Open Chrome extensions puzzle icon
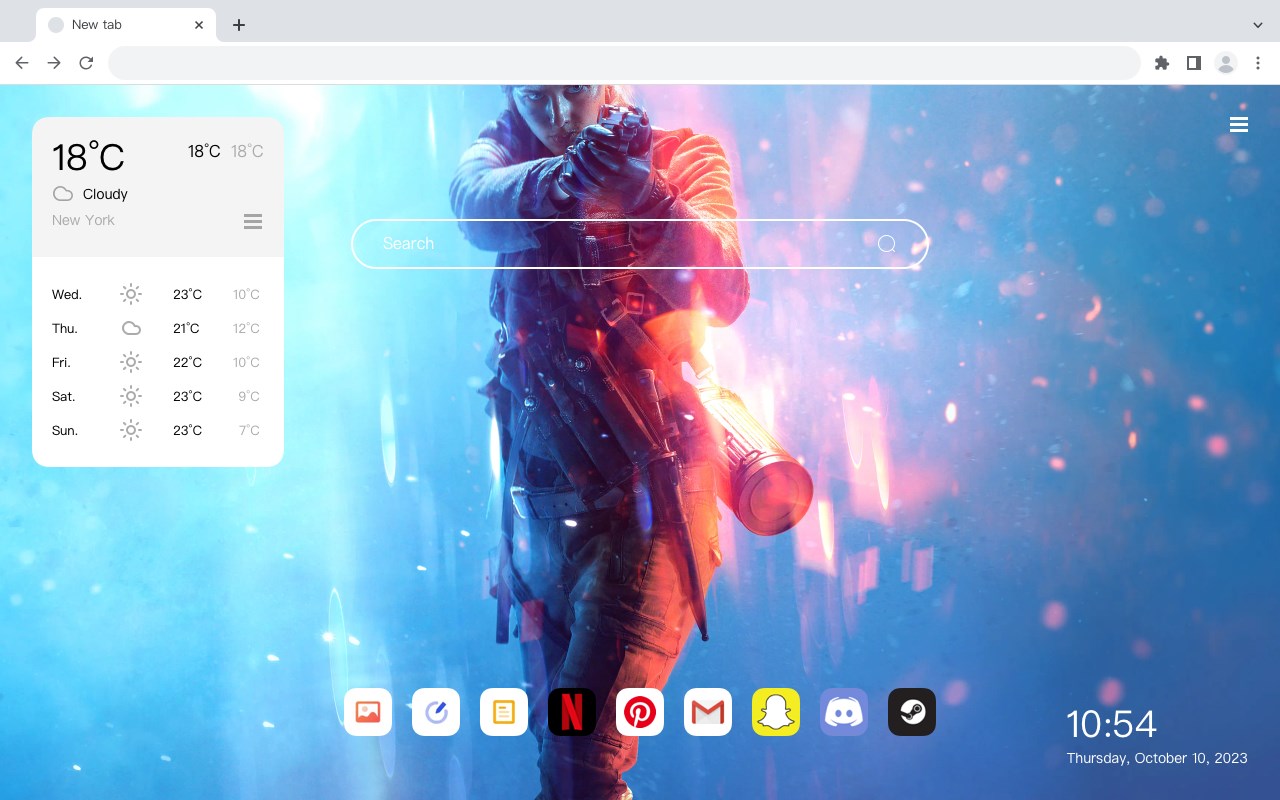The height and width of the screenshot is (800, 1280). pos(1161,63)
